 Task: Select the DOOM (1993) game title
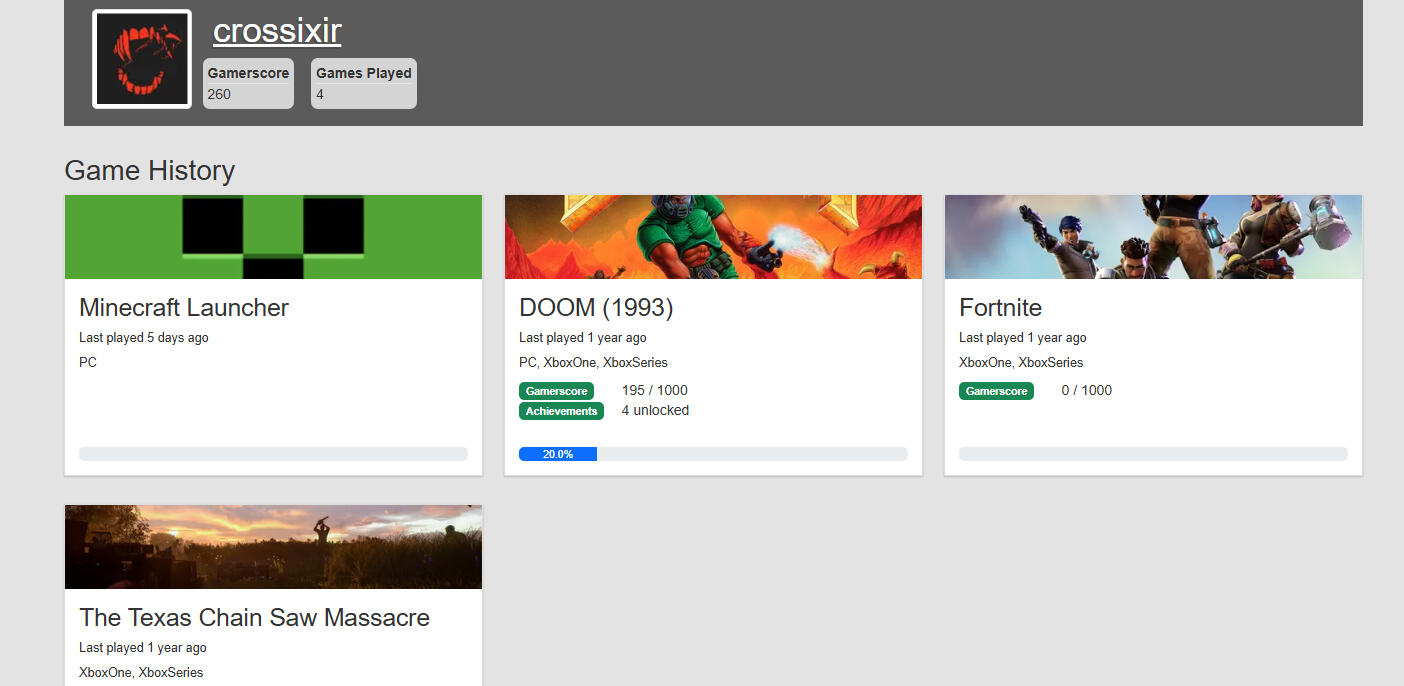(x=596, y=308)
